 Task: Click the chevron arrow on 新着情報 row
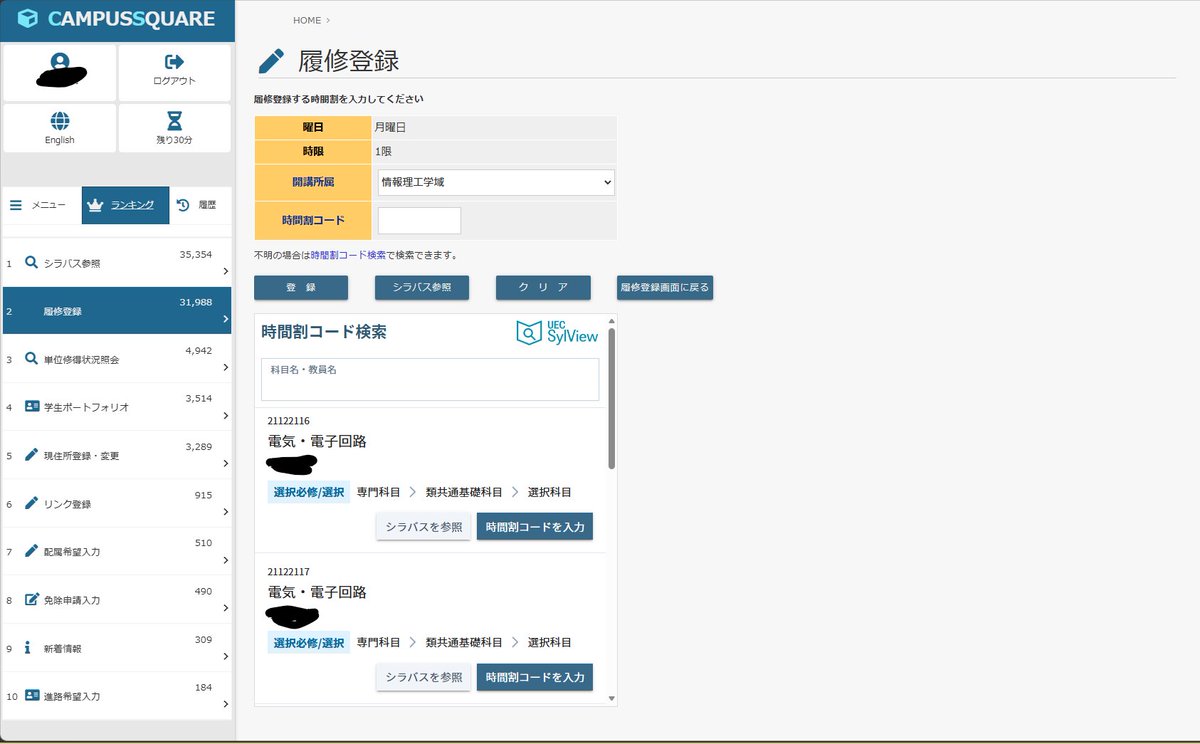(x=225, y=655)
